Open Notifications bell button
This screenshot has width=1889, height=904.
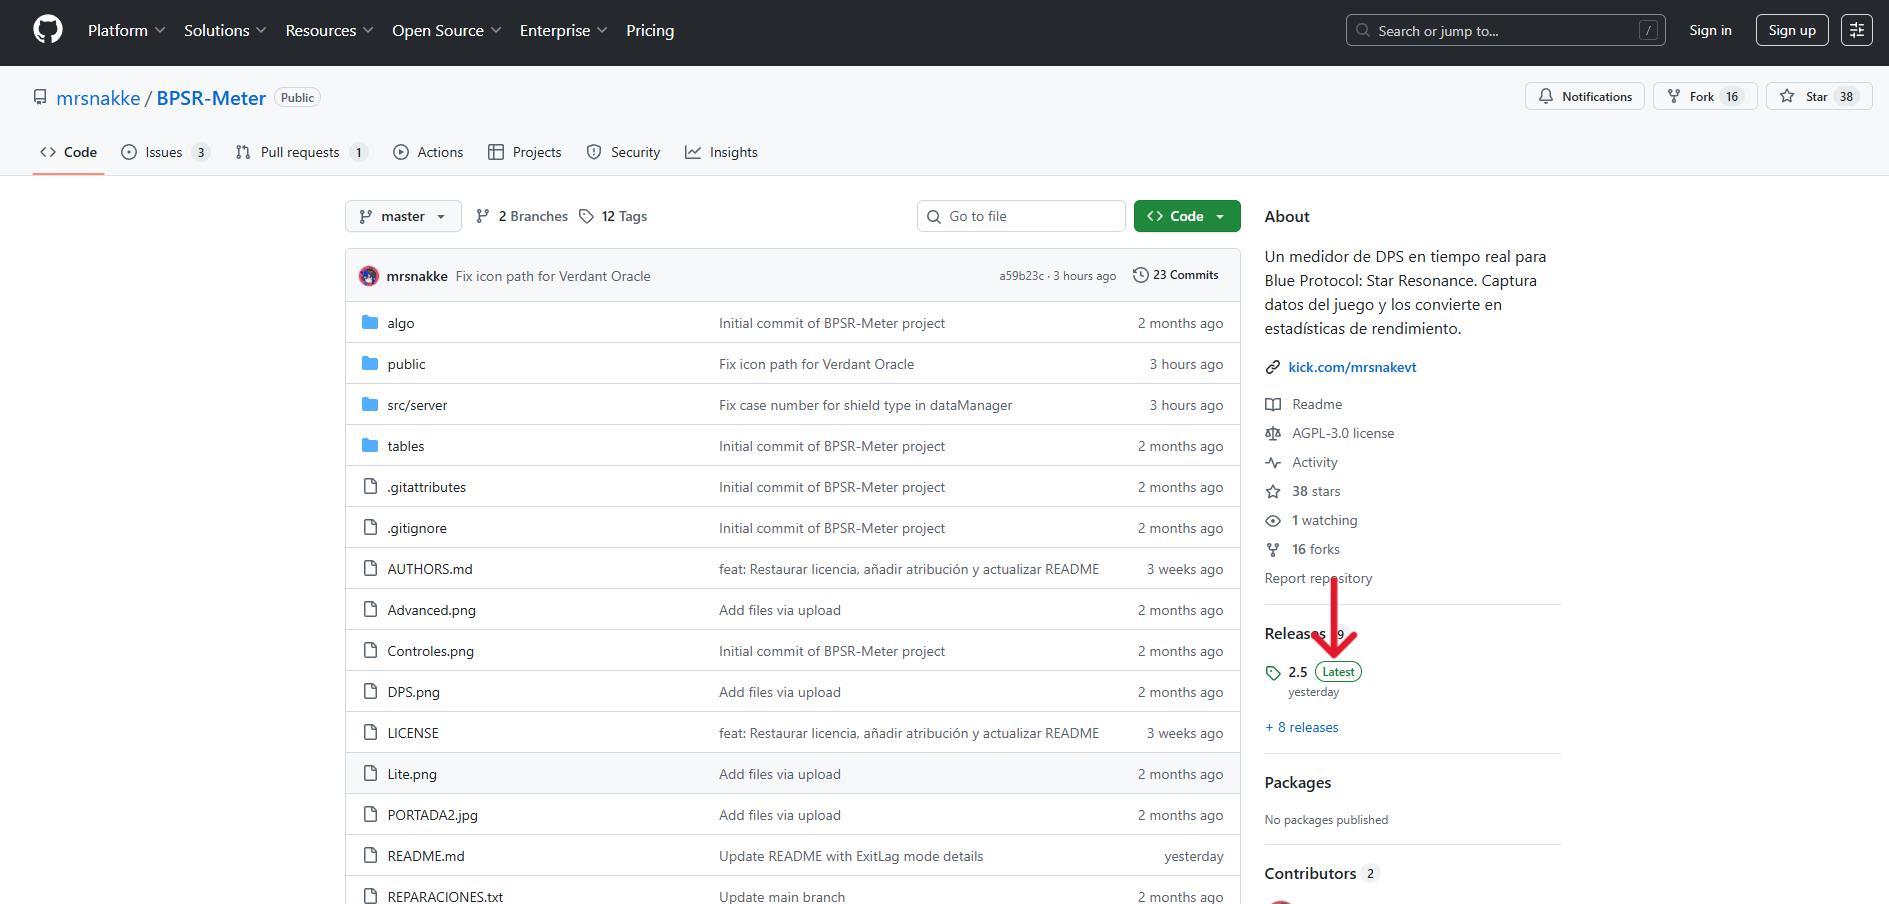pos(1584,97)
